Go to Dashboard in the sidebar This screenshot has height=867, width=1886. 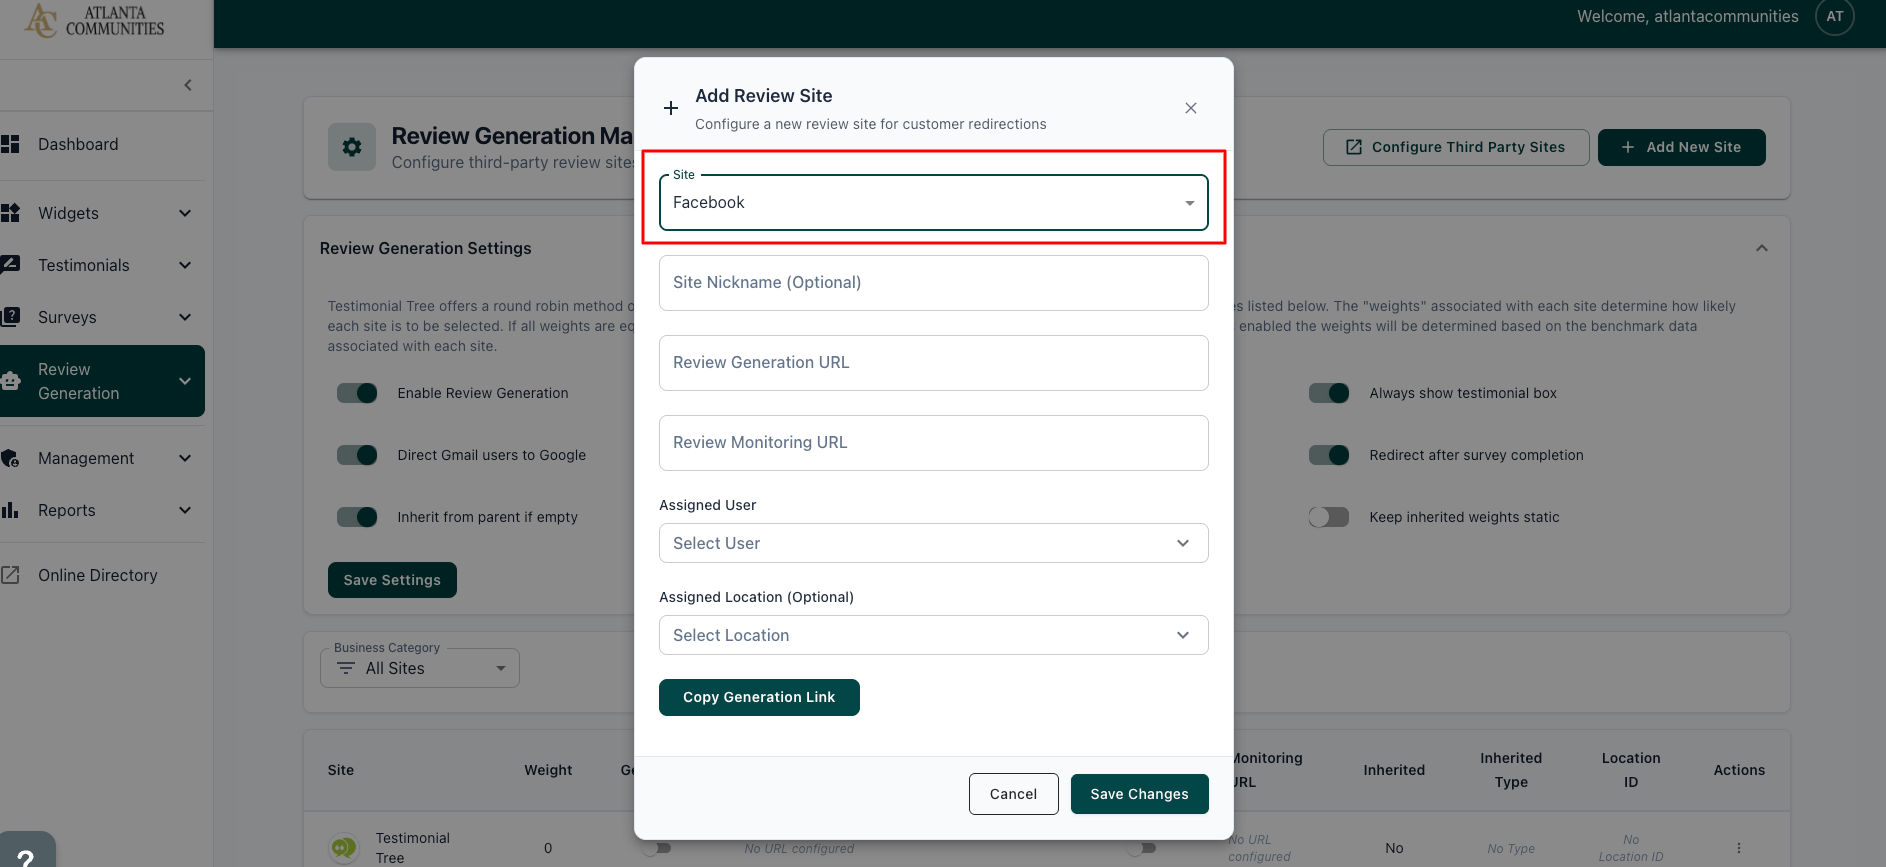click(x=78, y=144)
